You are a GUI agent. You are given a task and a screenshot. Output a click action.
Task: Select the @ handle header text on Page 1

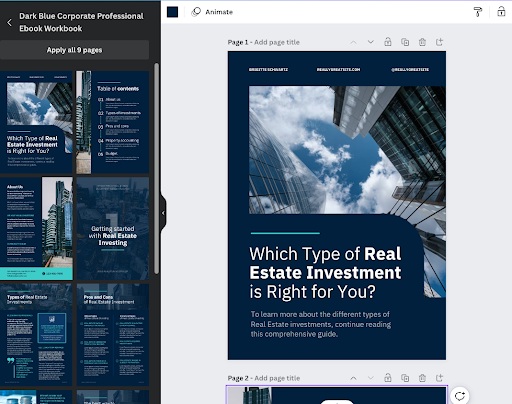[410, 69]
